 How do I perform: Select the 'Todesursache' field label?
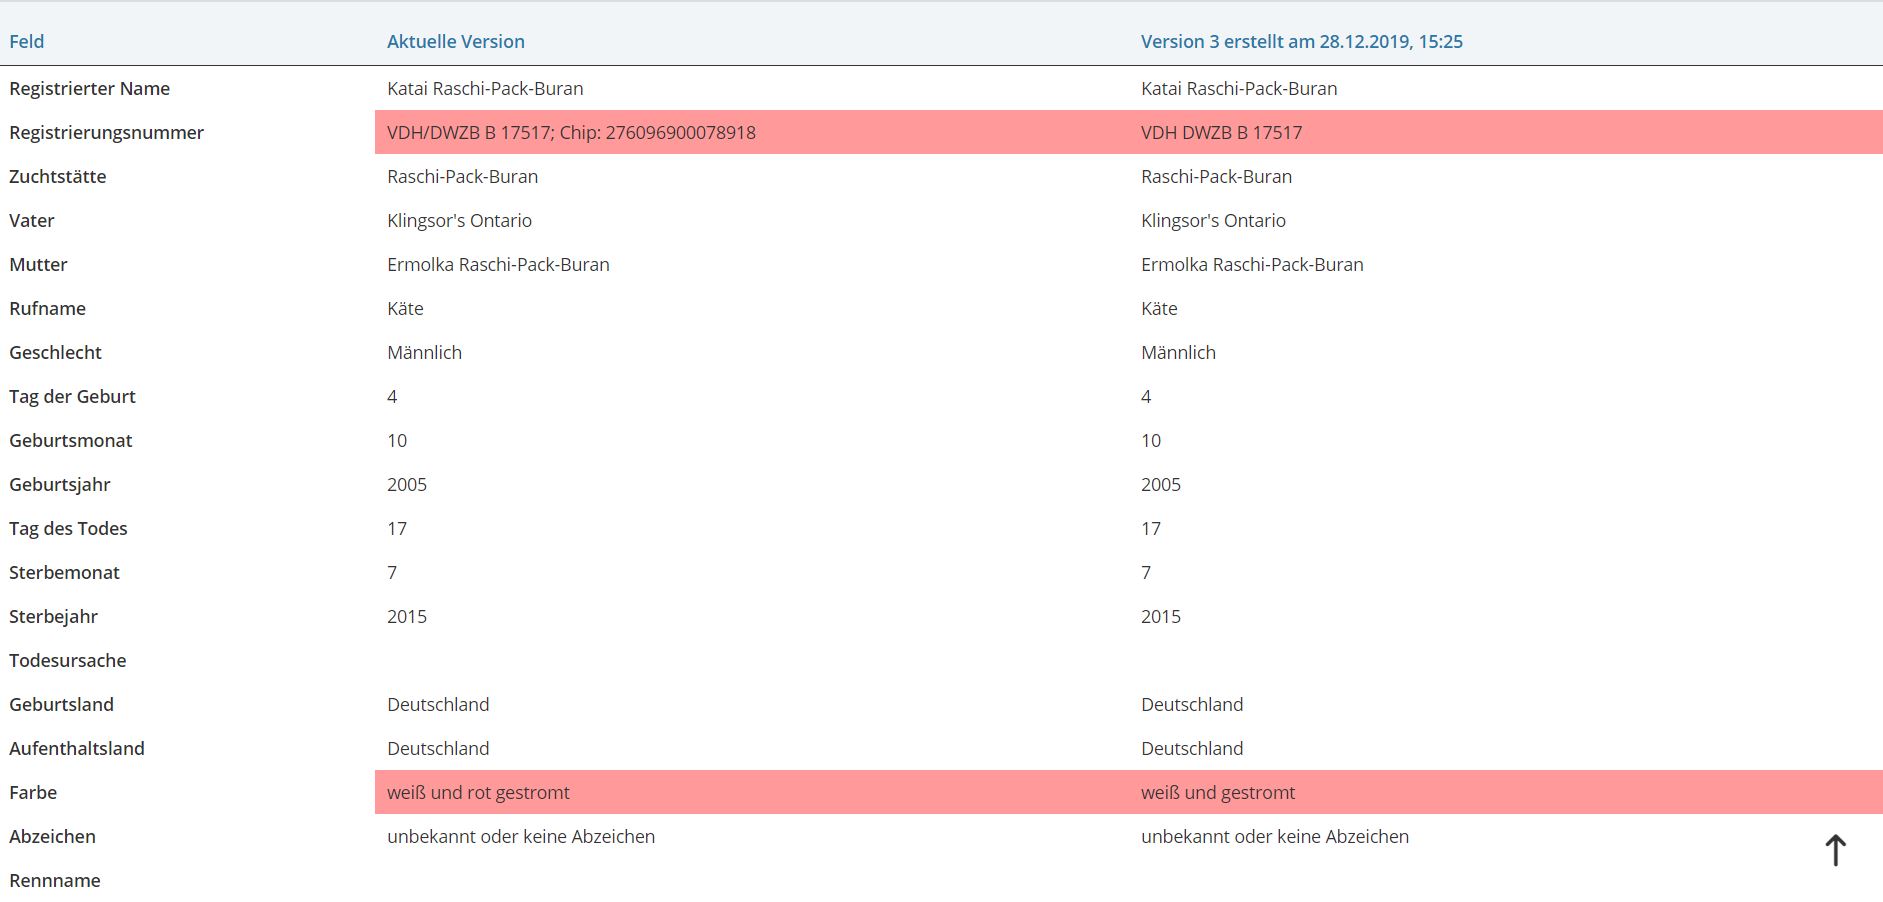(x=68, y=660)
